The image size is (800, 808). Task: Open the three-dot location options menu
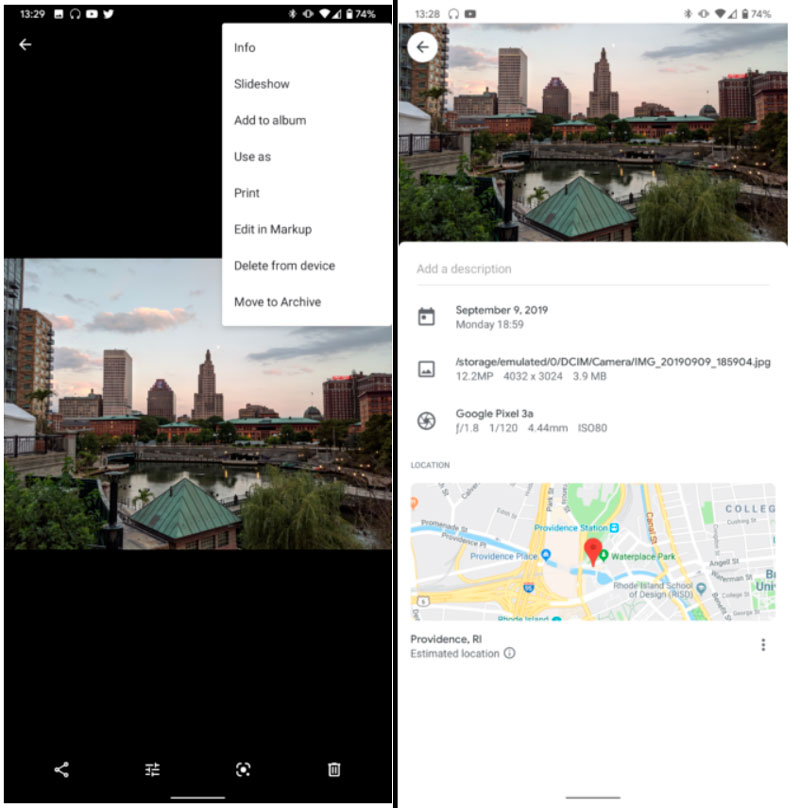[763, 645]
